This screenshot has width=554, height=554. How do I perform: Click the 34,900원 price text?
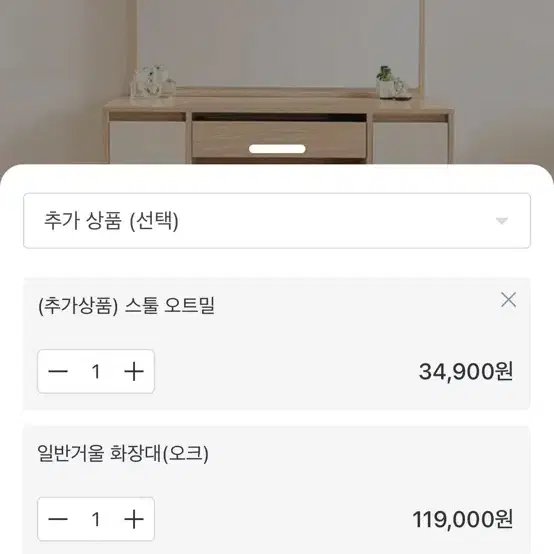coord(465,372)
